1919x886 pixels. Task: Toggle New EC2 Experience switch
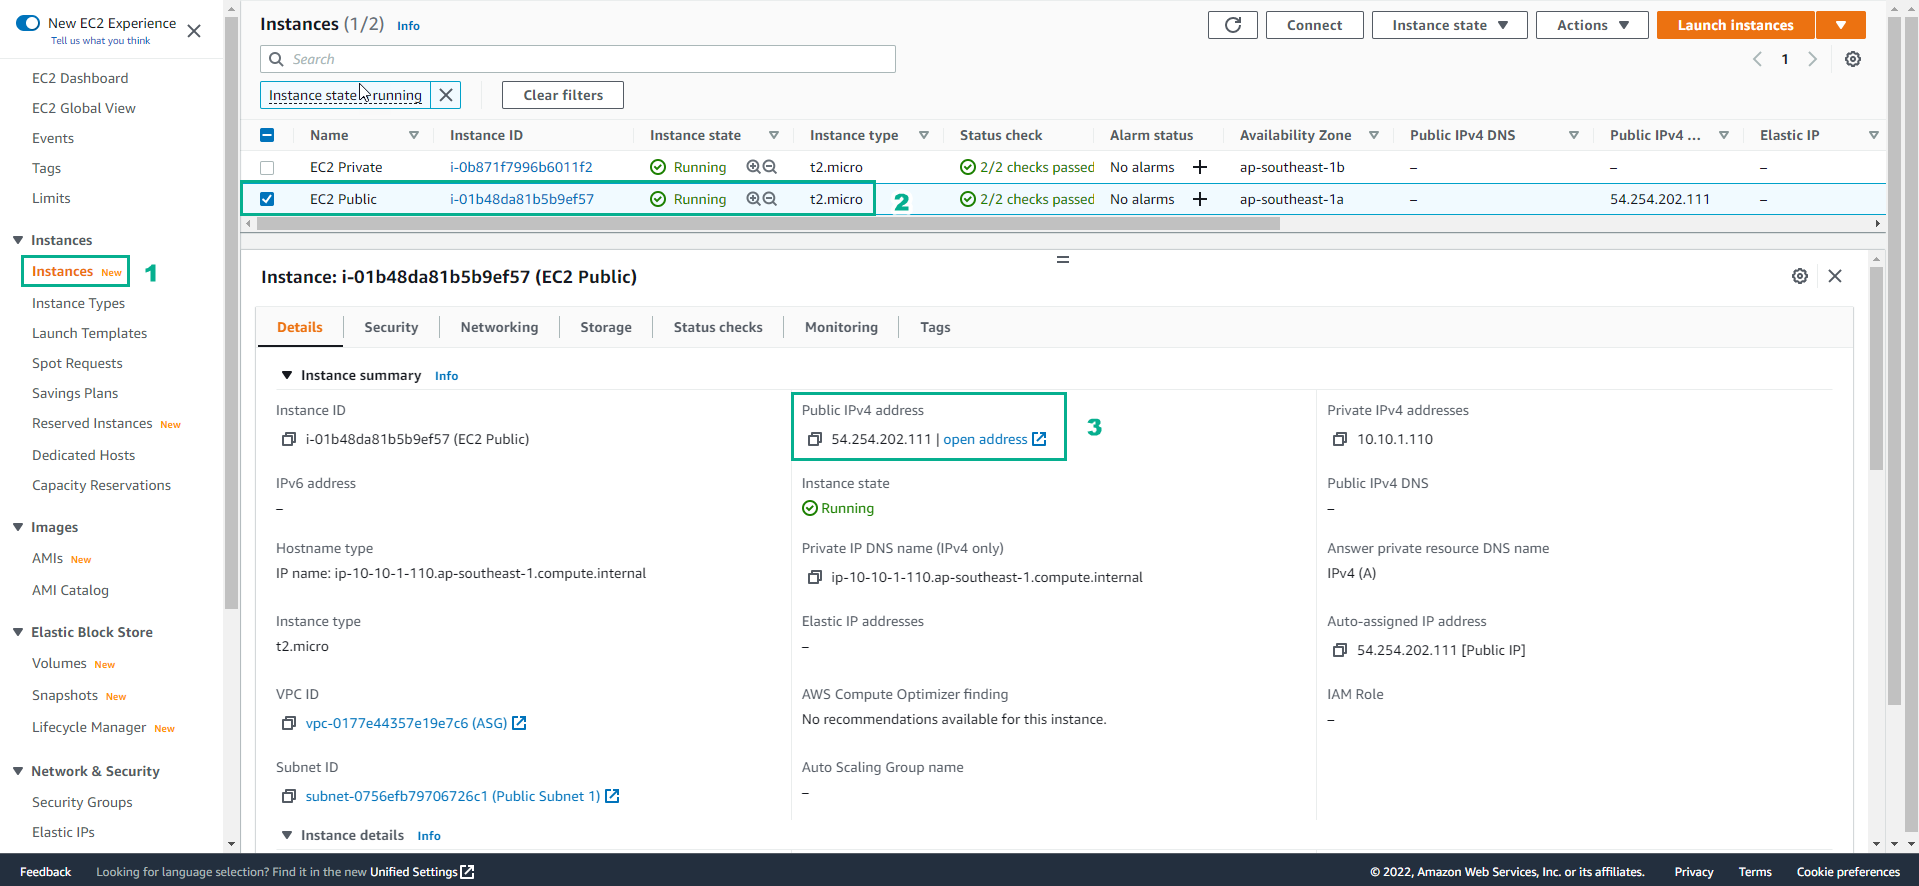(x=28, y=23)
